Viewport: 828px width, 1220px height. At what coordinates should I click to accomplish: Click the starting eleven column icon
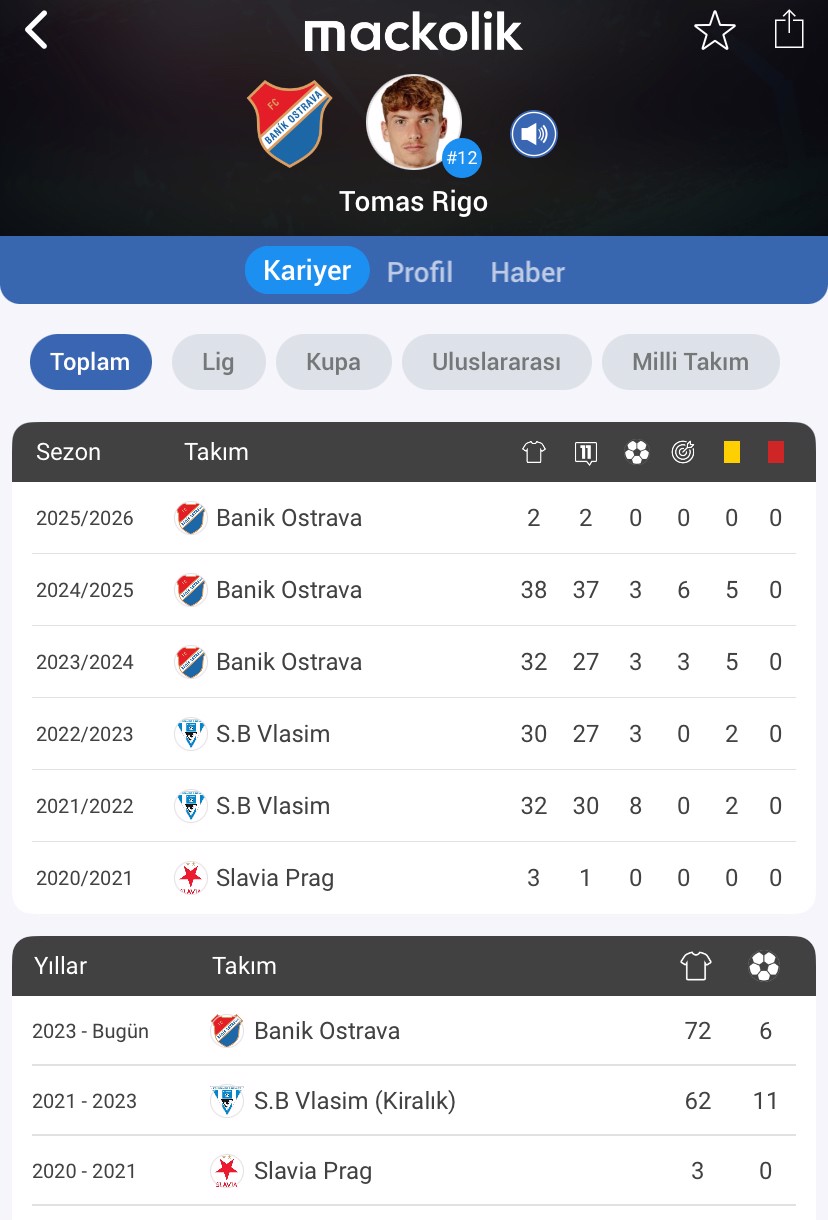pos(586,452)
